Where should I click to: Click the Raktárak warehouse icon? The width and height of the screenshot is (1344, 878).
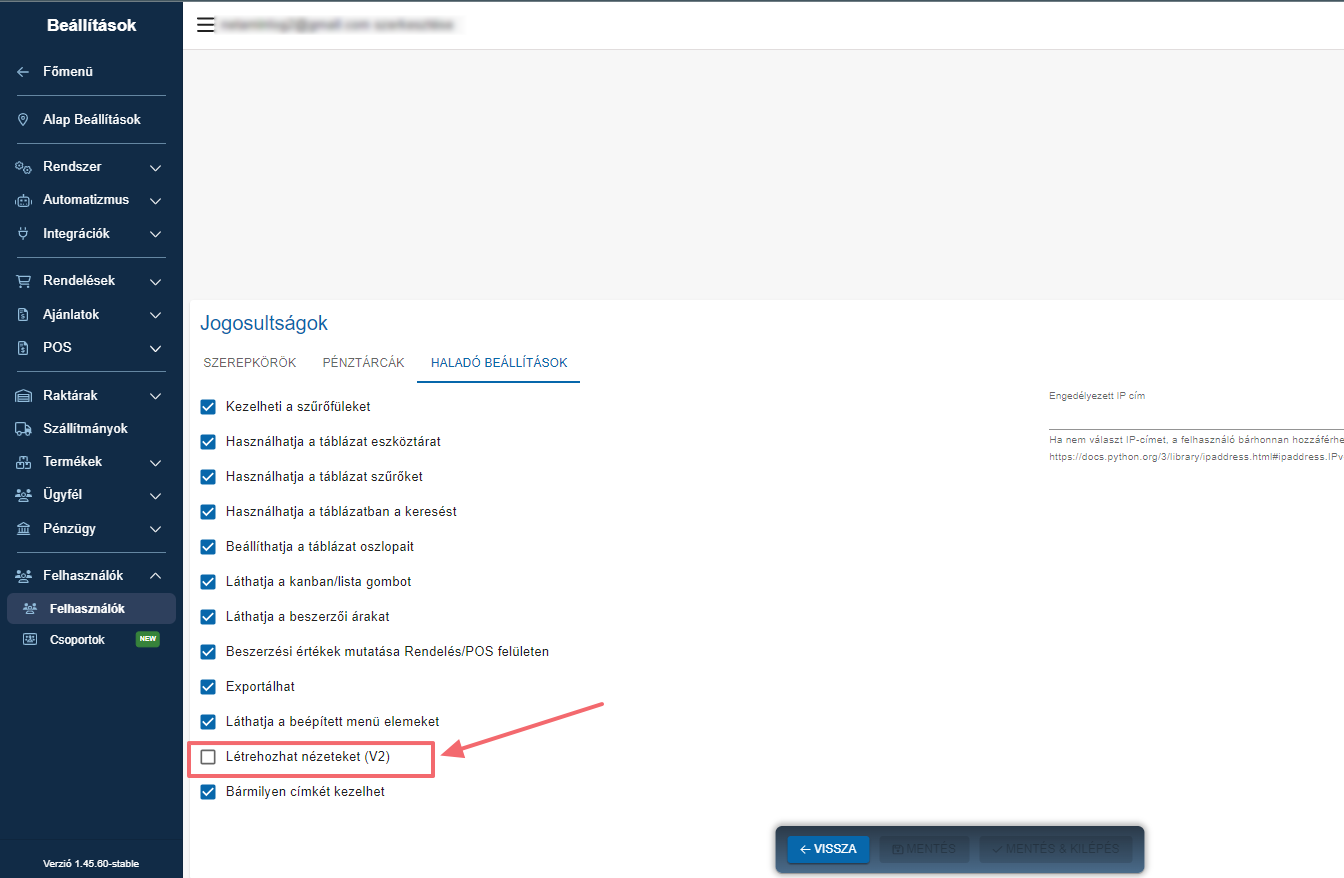pyautogui.click(x=23, y=395)
